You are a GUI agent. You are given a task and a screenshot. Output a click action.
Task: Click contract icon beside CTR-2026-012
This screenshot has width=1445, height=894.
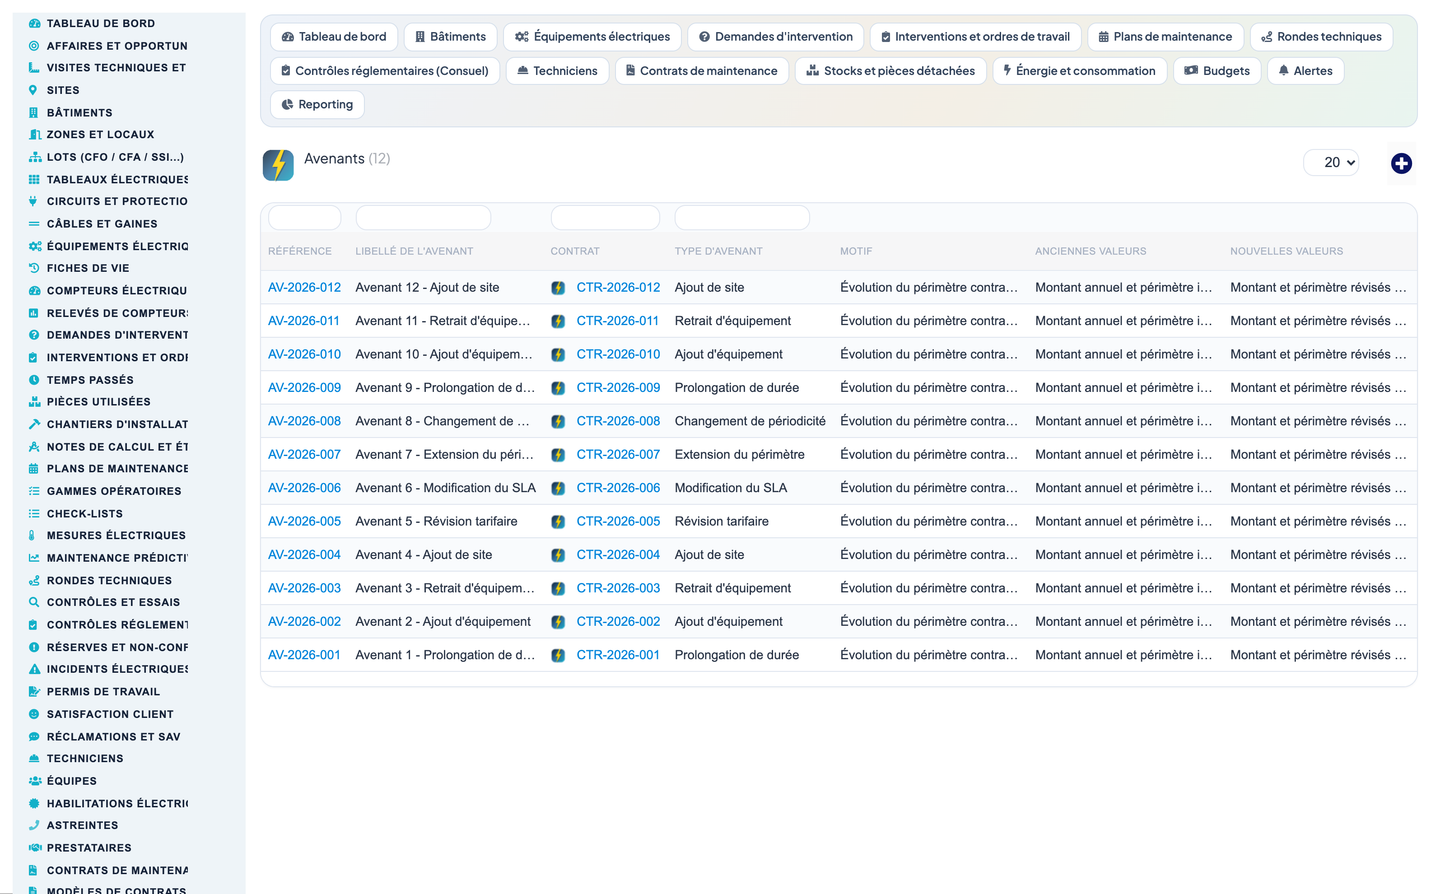pyautogui.click(x=558, y=288)
